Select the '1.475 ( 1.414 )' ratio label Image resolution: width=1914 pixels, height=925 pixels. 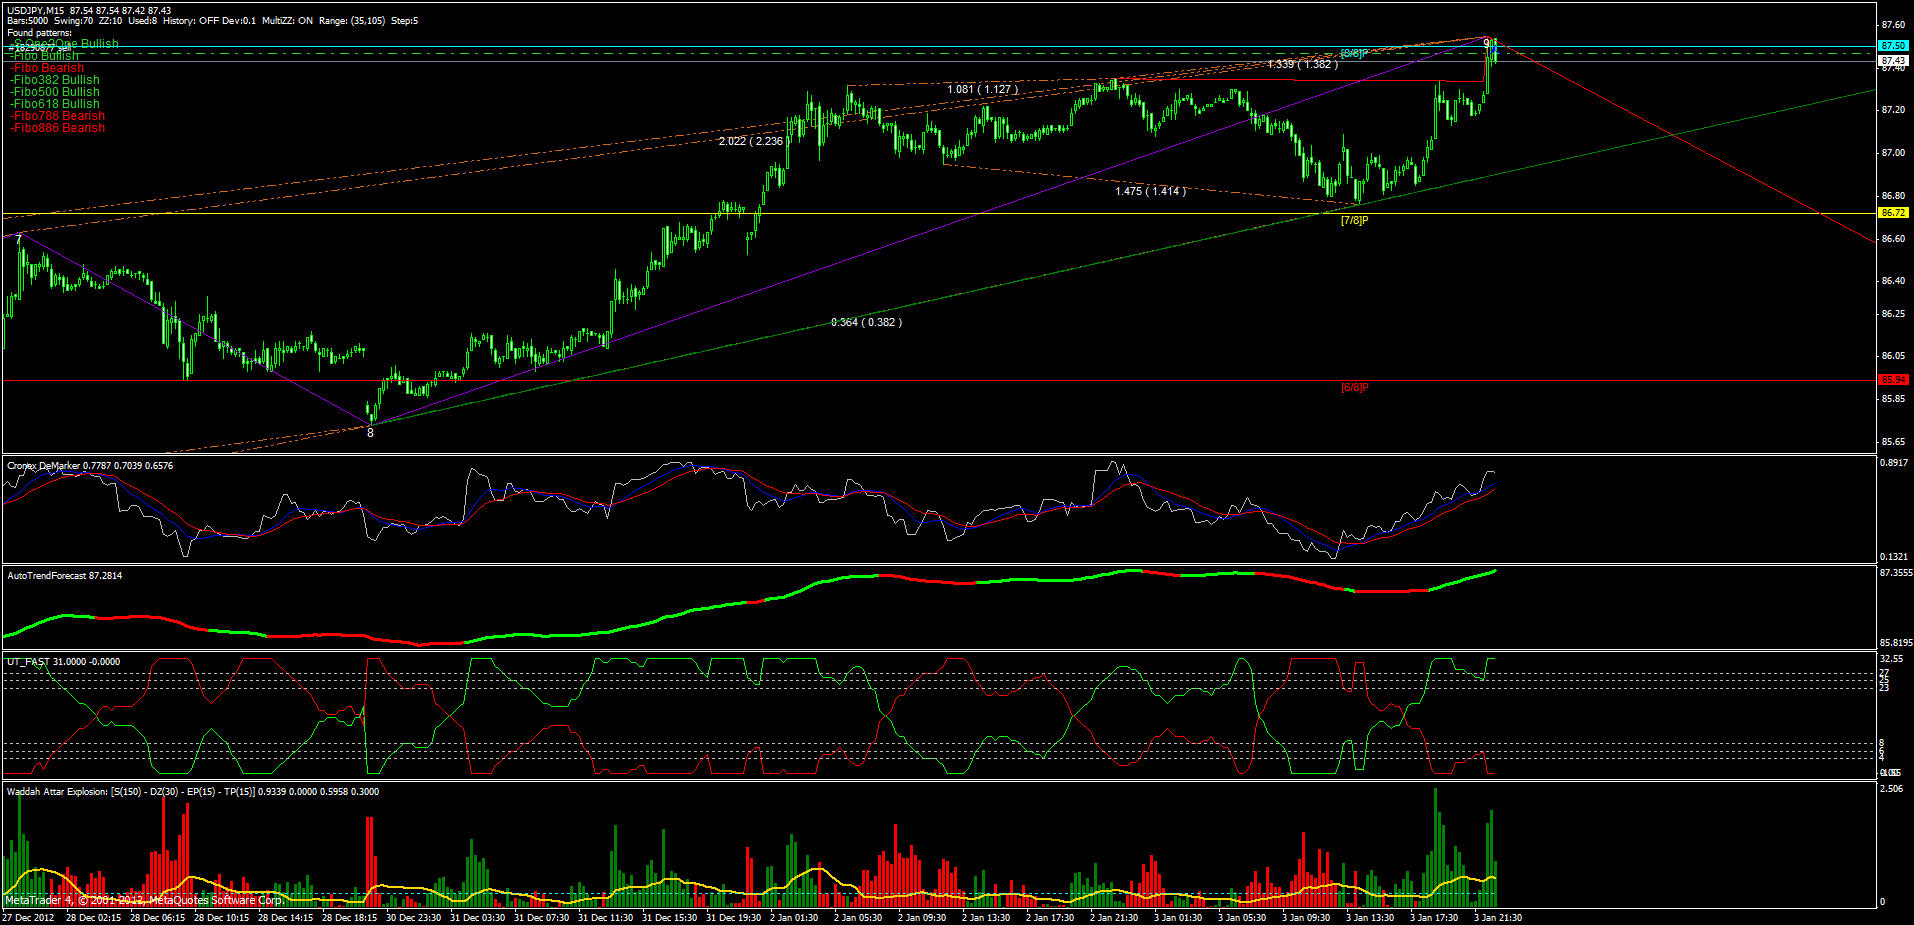[x=1151, y=191]
